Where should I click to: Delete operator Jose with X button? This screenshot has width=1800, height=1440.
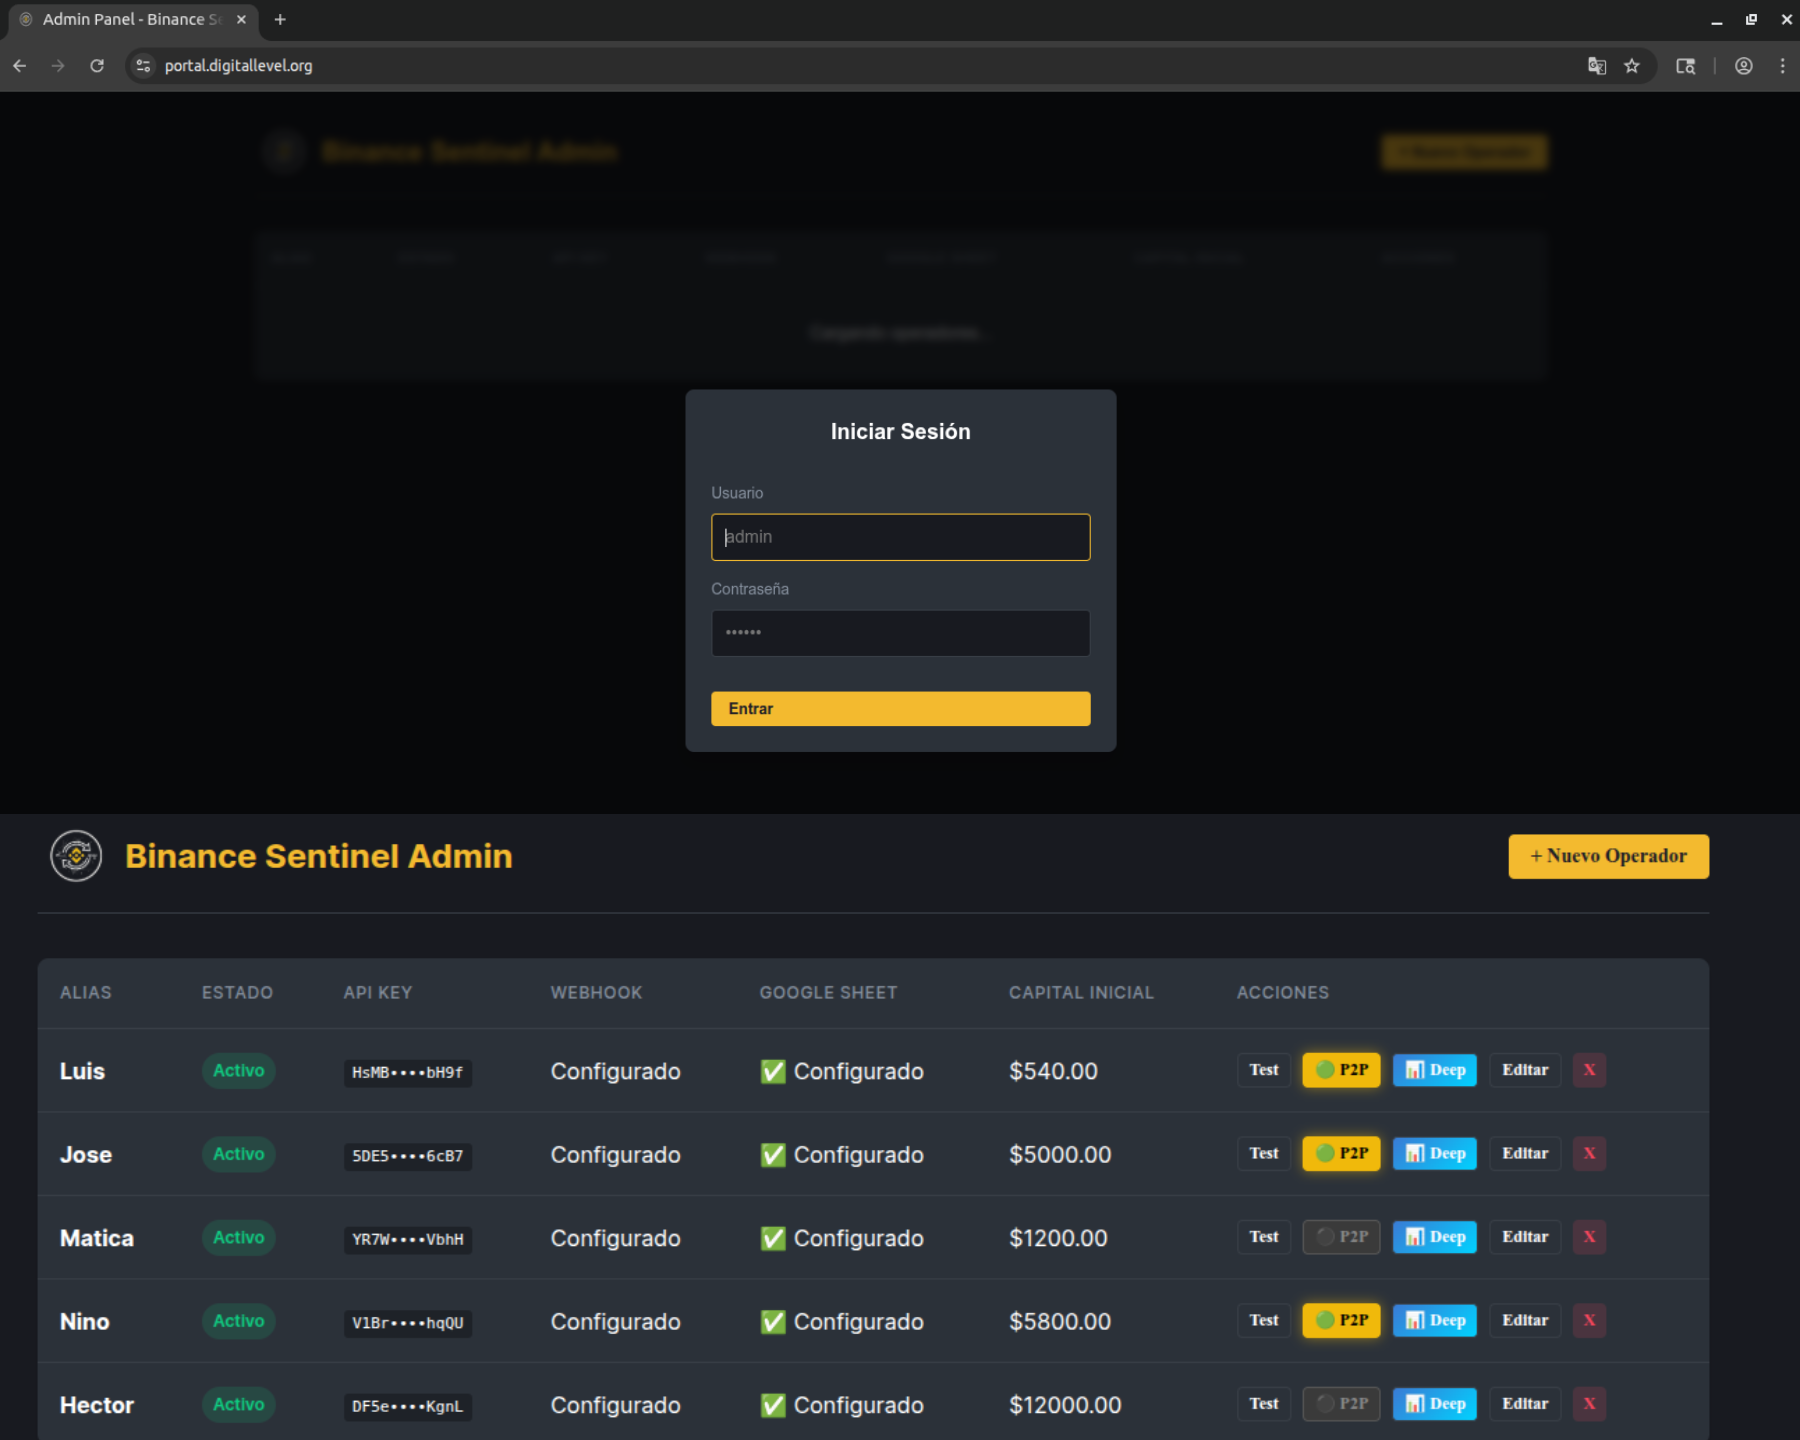click(x=1588, y=1154)
